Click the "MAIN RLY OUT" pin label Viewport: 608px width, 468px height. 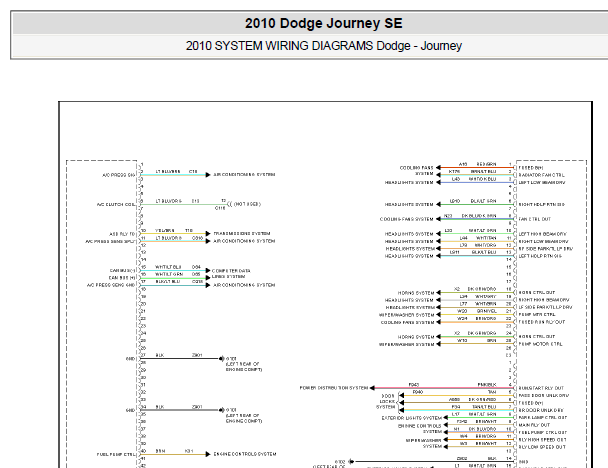pyautogui.click(x=534, y=425)
